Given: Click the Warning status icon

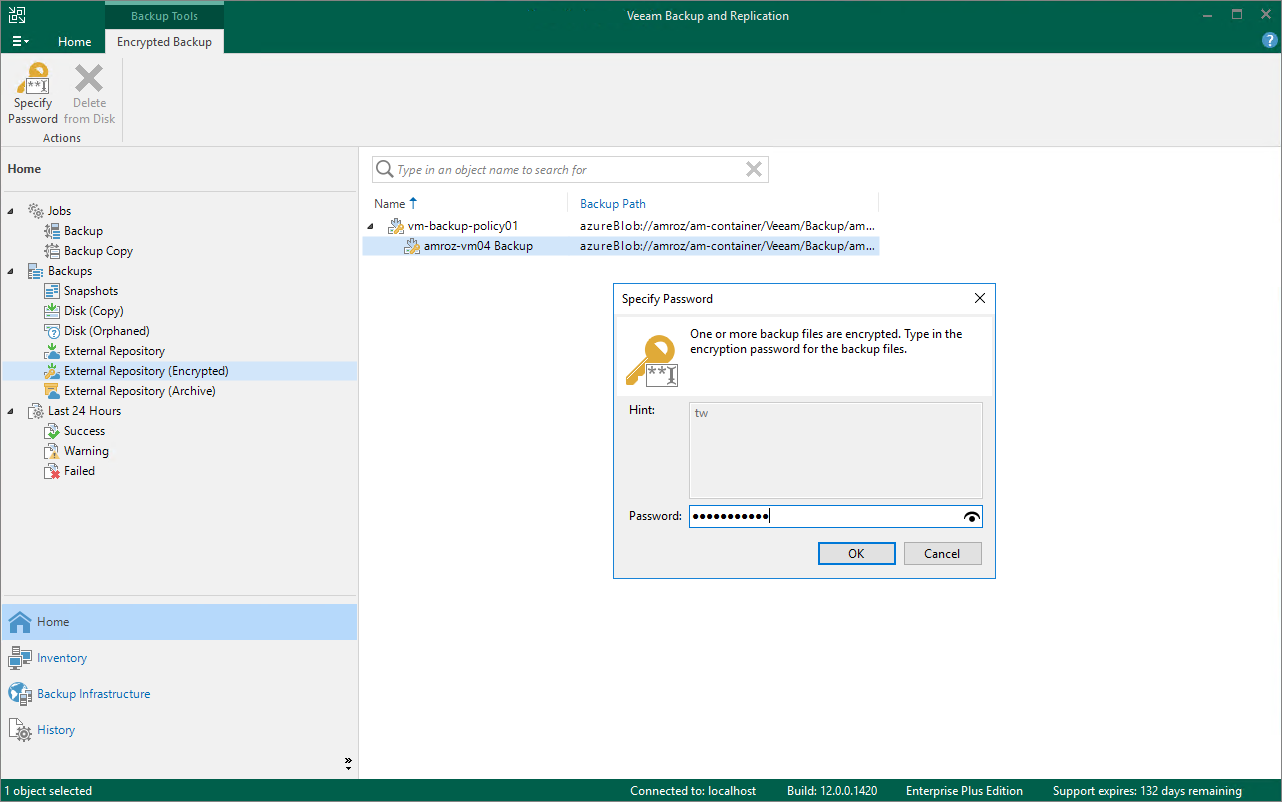Looking at the screenshot, I should click(52, 451).
